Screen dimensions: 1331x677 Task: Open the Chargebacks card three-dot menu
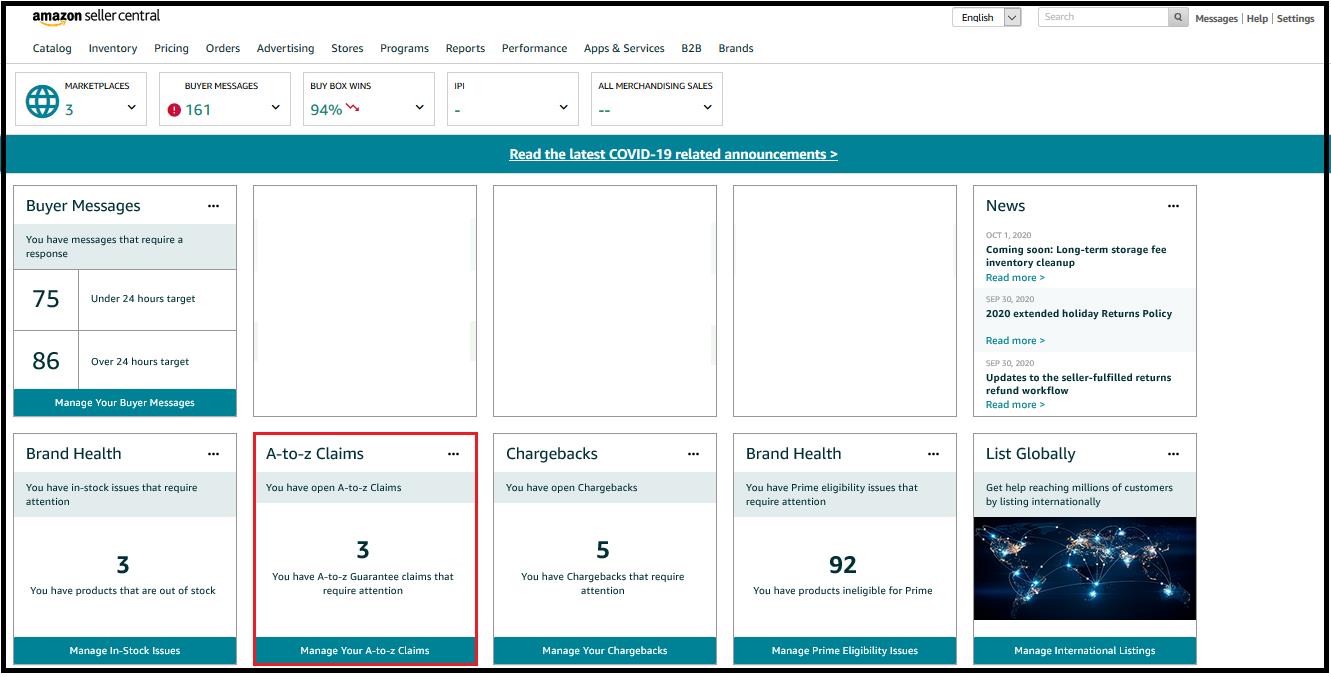(693, 454)
